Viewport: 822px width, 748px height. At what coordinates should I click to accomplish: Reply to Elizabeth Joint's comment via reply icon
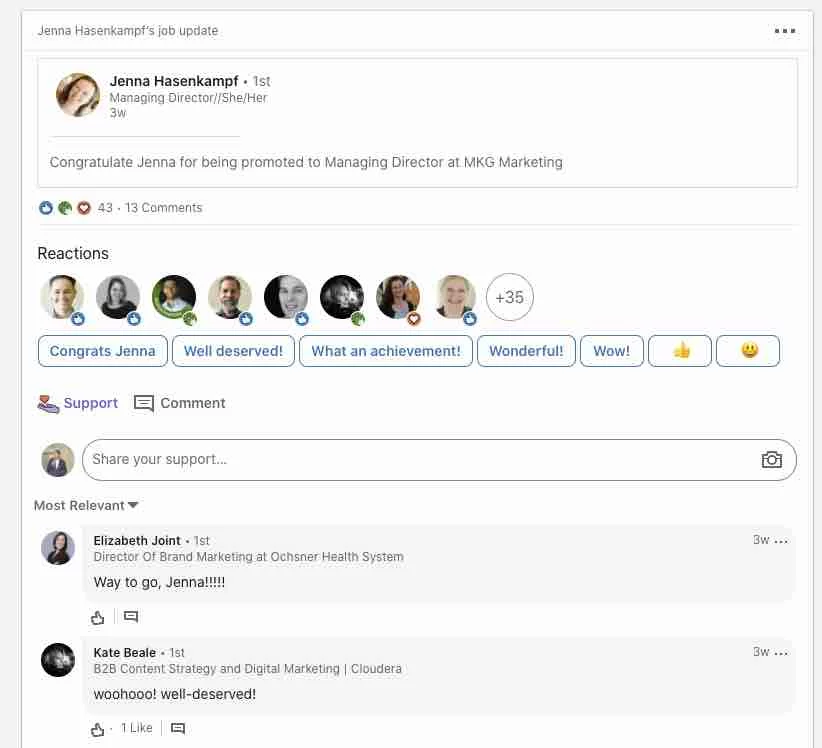point(130,617)
